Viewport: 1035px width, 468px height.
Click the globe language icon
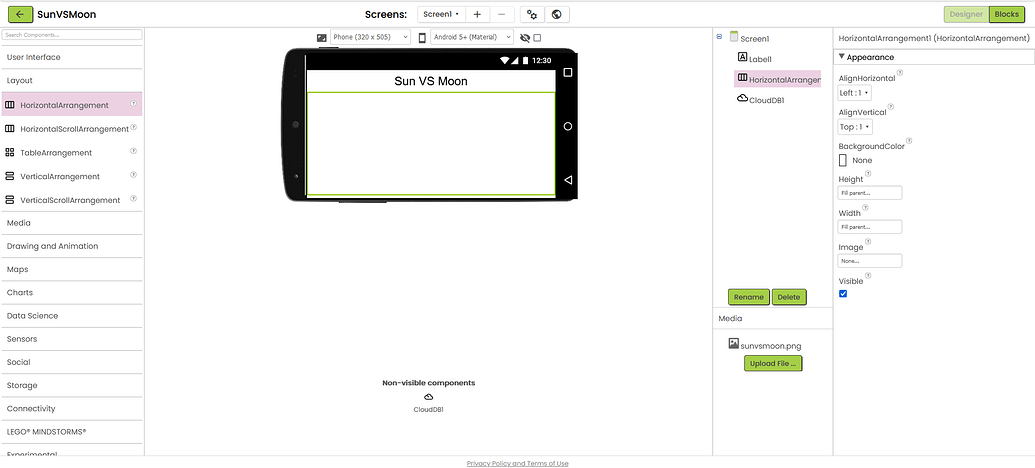(557, 15)
